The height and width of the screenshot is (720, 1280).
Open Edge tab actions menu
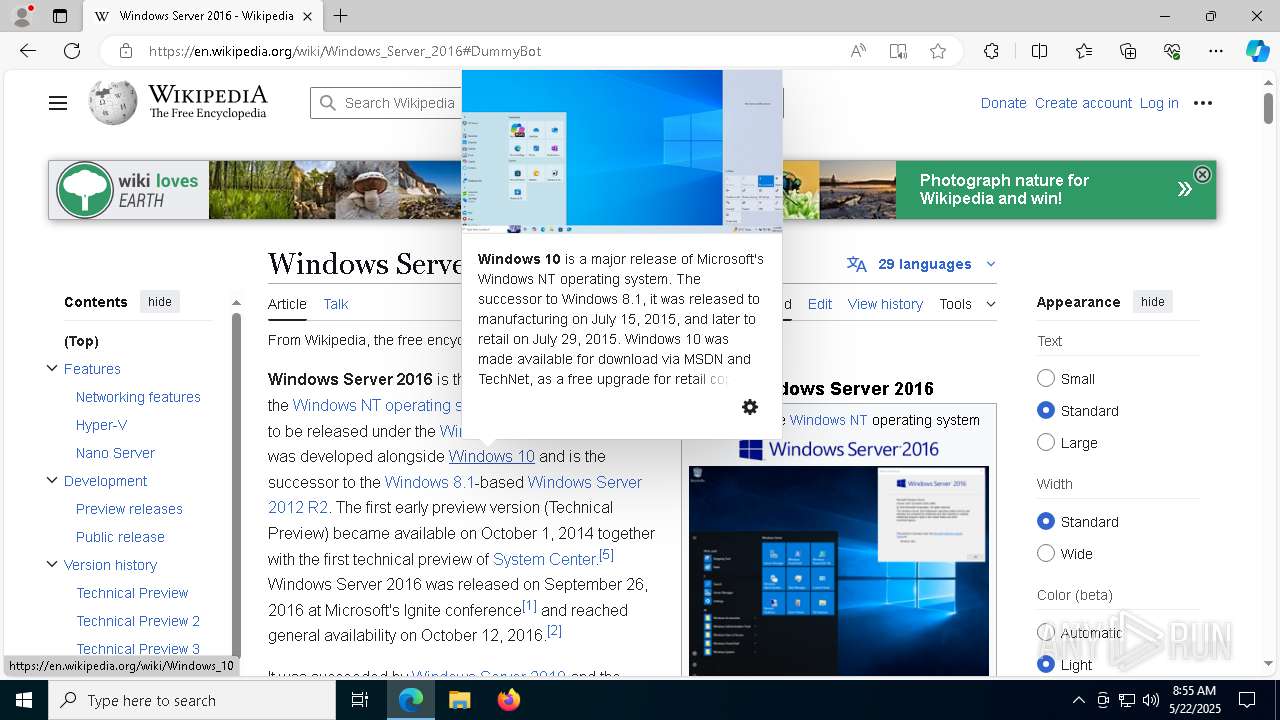(60, 16)
